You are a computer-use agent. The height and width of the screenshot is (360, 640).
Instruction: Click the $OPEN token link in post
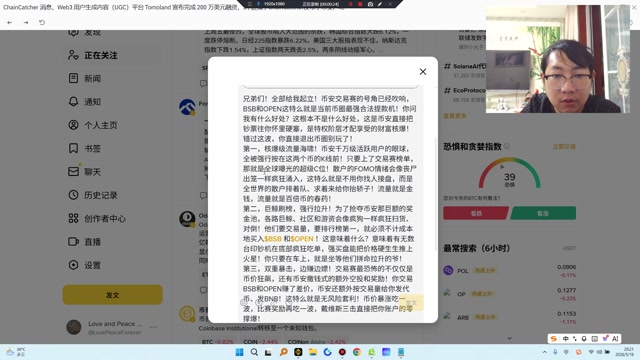pyautogui.click(x=302, y=239)
